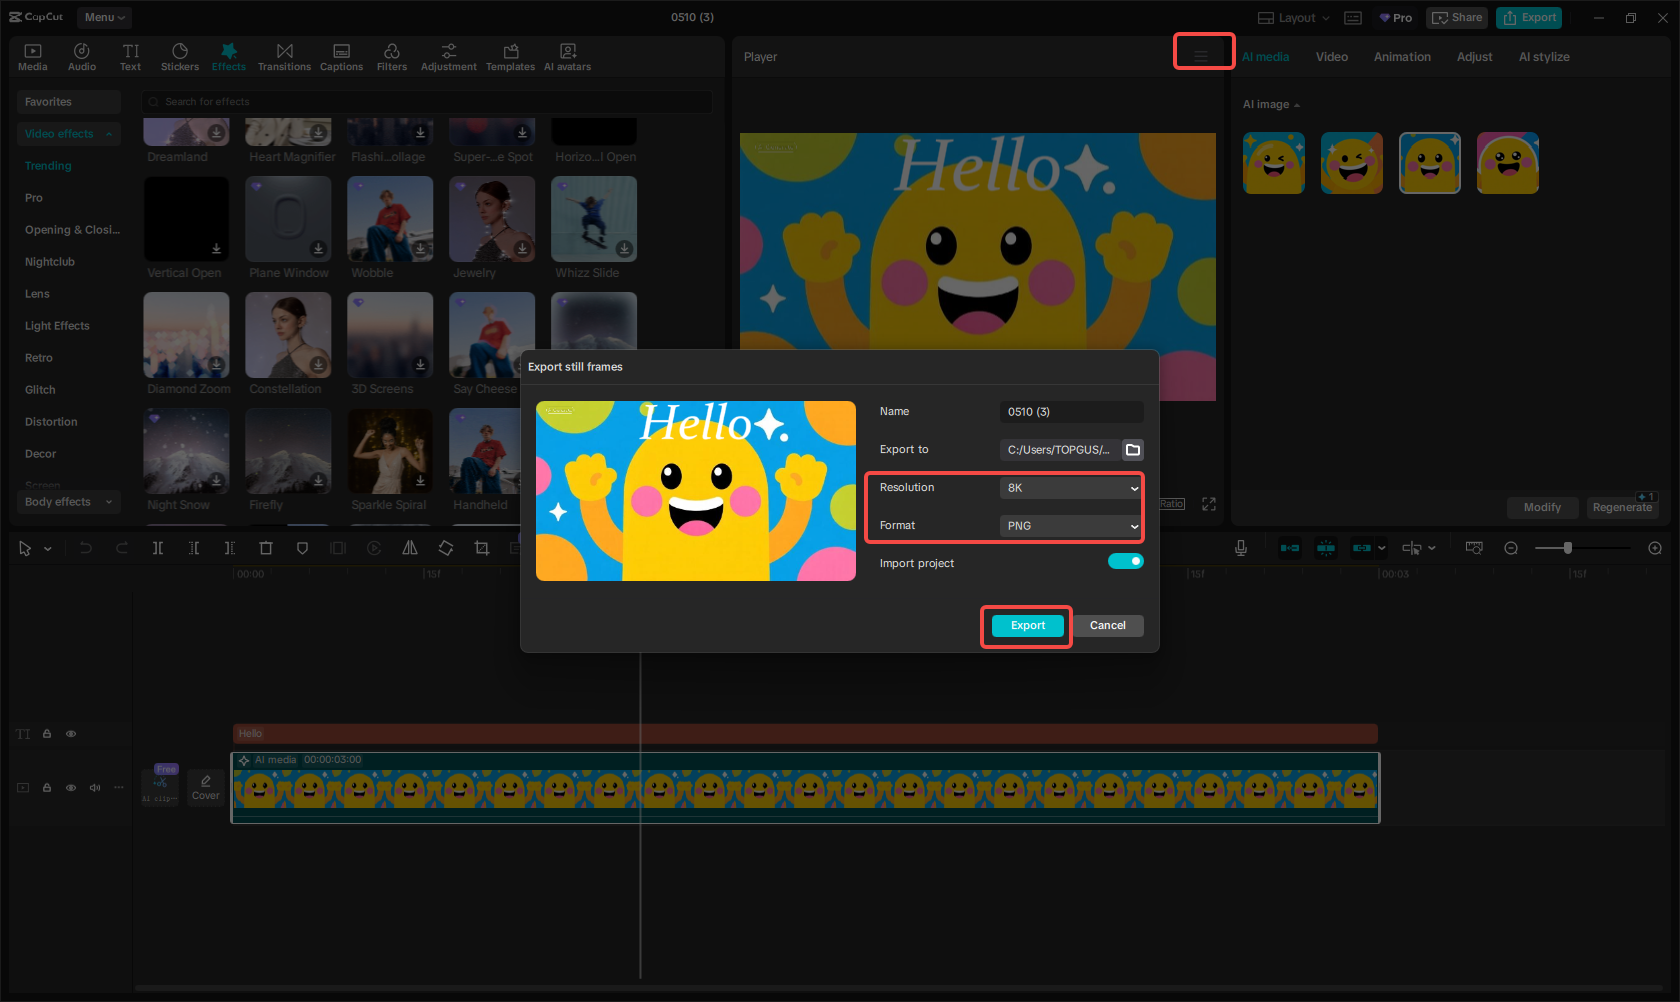Screen dimensions: 1680x1002
Task: Hide the Hello text track with the eye icon
Action: tap(71, 734)
